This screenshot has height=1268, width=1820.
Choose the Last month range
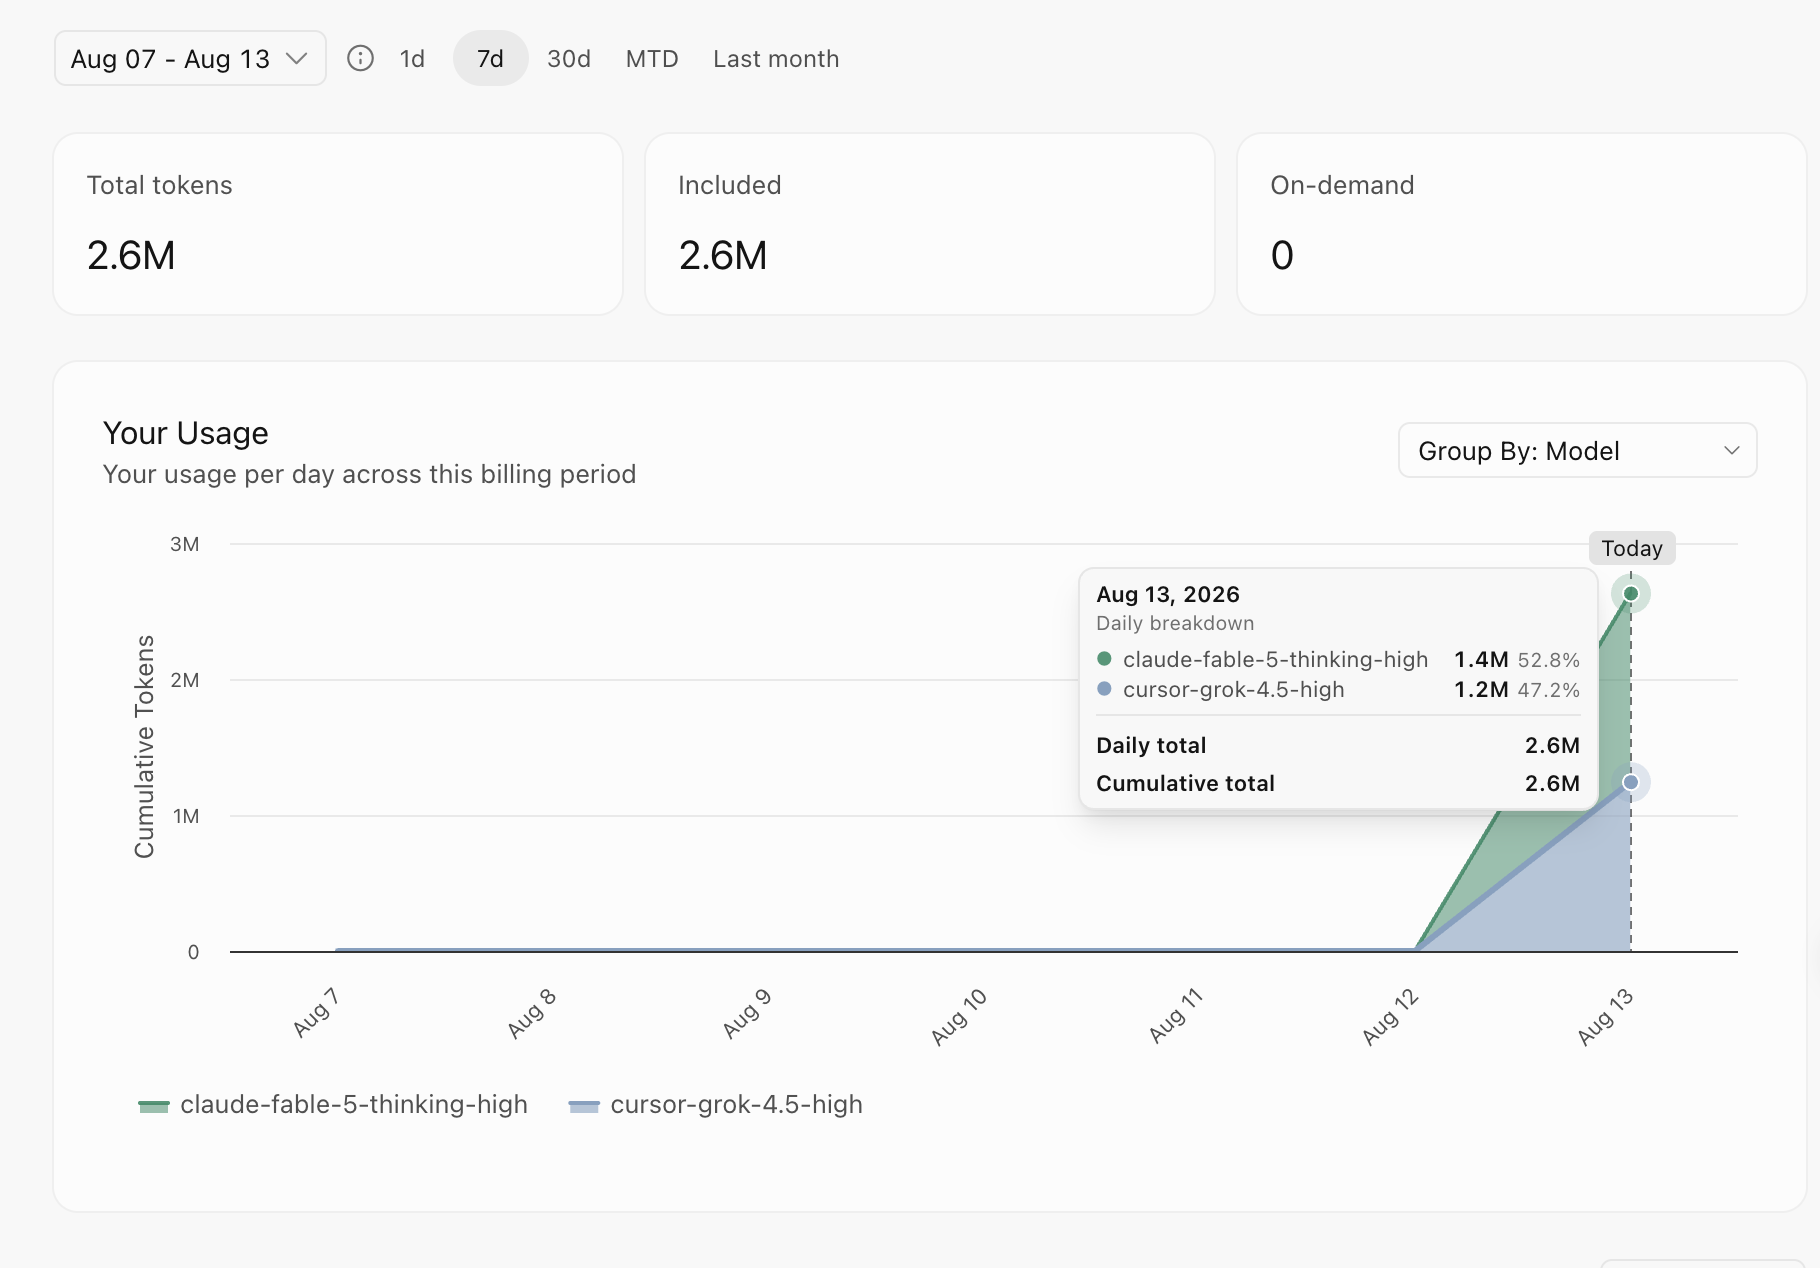tap(776, 59)
